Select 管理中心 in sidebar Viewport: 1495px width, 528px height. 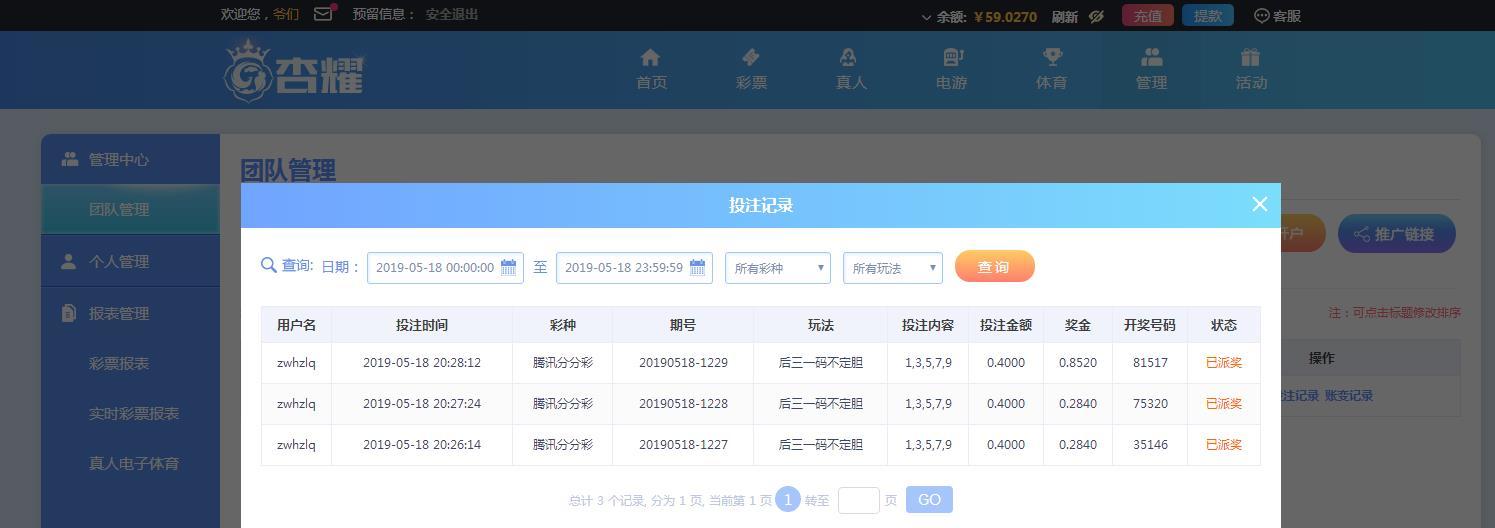coord(130,159)
